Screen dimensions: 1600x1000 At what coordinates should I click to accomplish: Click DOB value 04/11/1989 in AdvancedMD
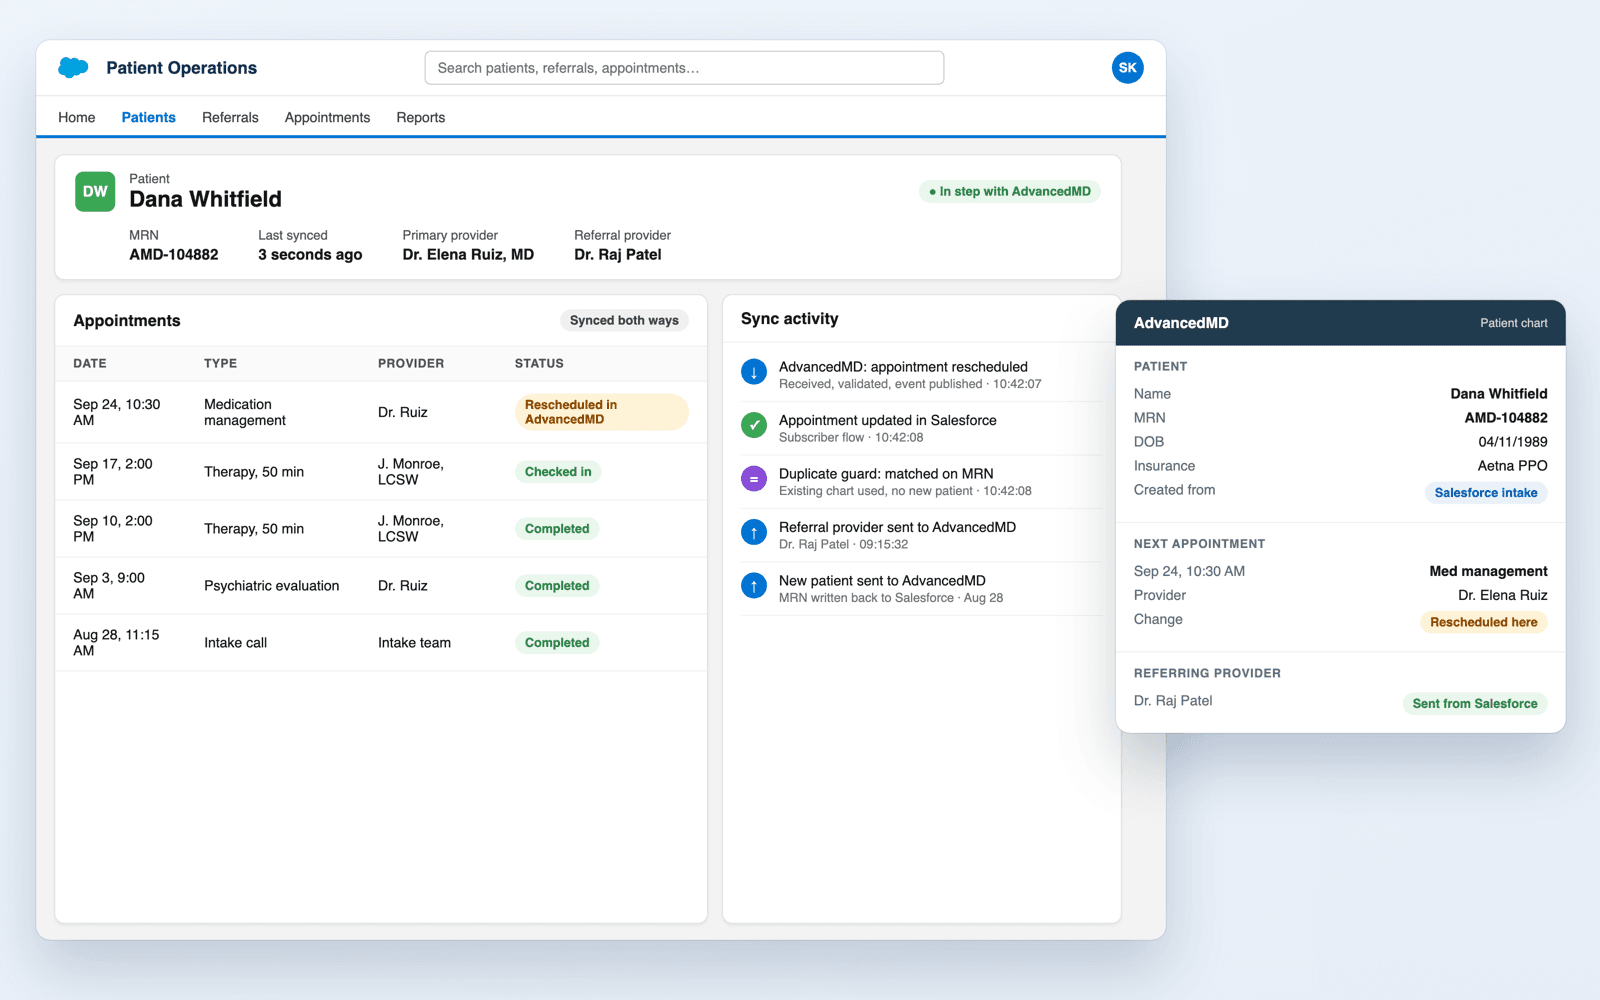point(1513,442)
